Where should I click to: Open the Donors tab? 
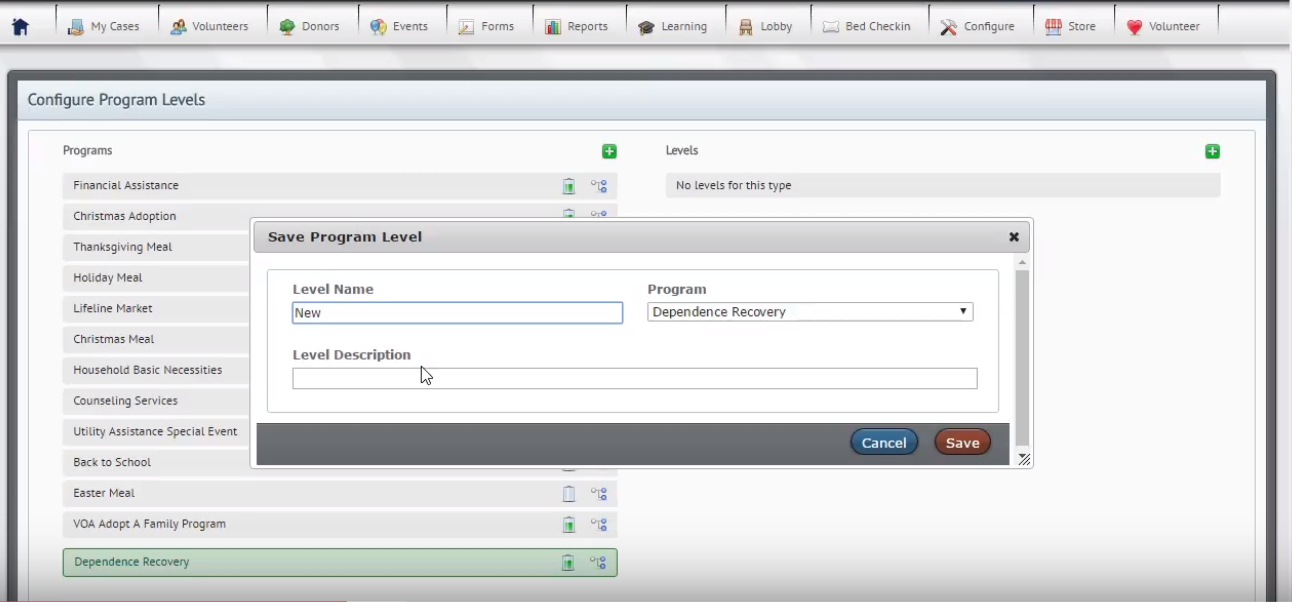(310, 26)
